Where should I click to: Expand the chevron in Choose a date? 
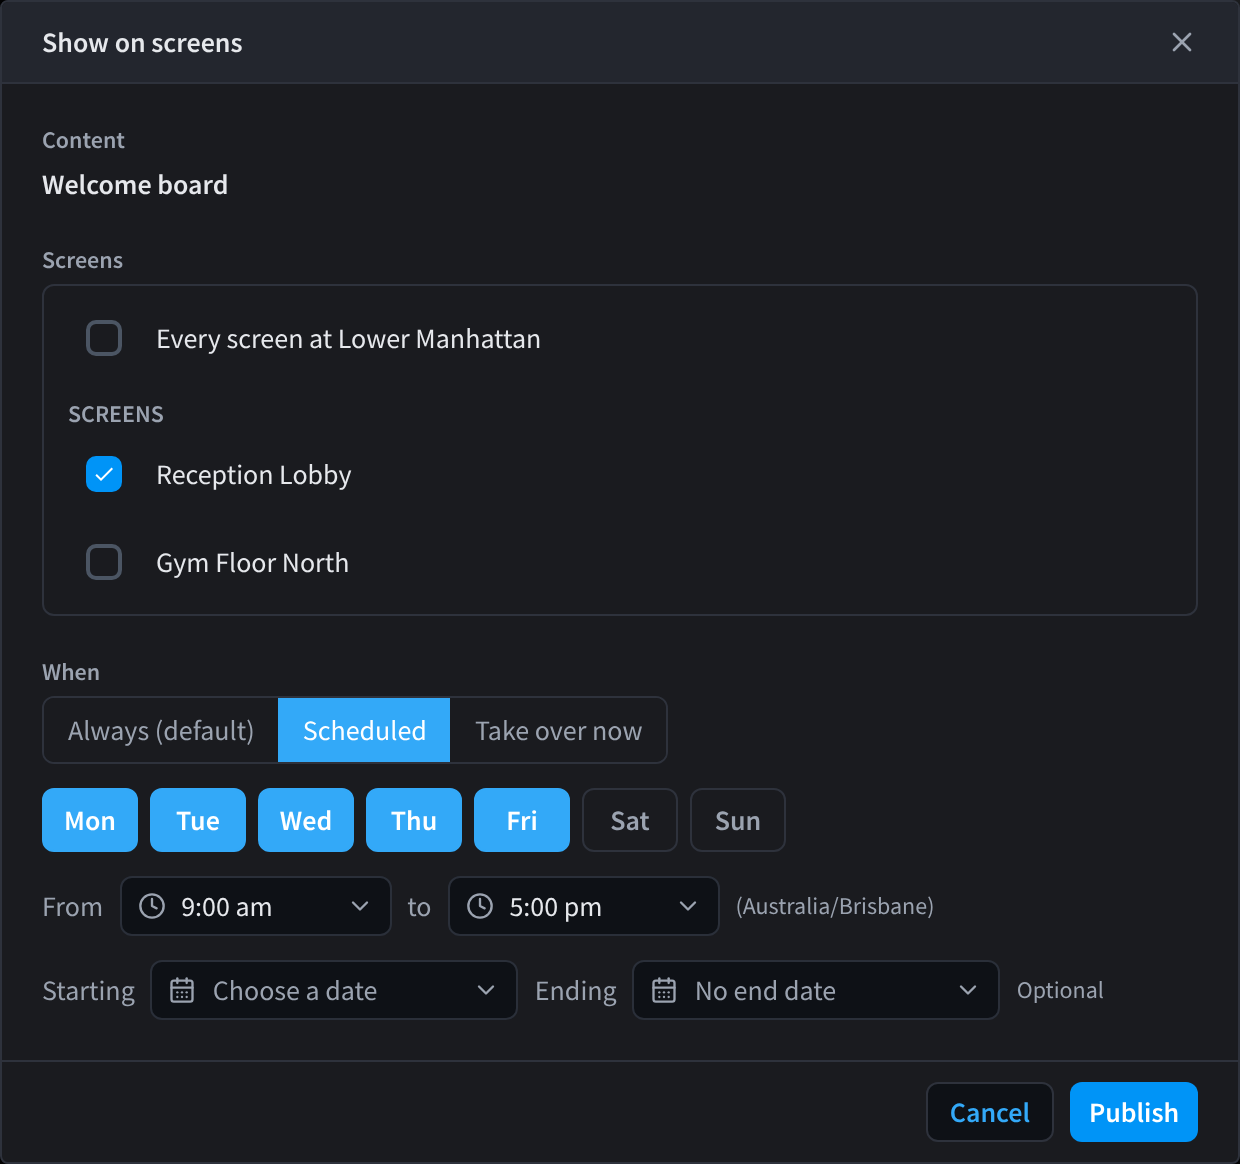click(486, 990)
